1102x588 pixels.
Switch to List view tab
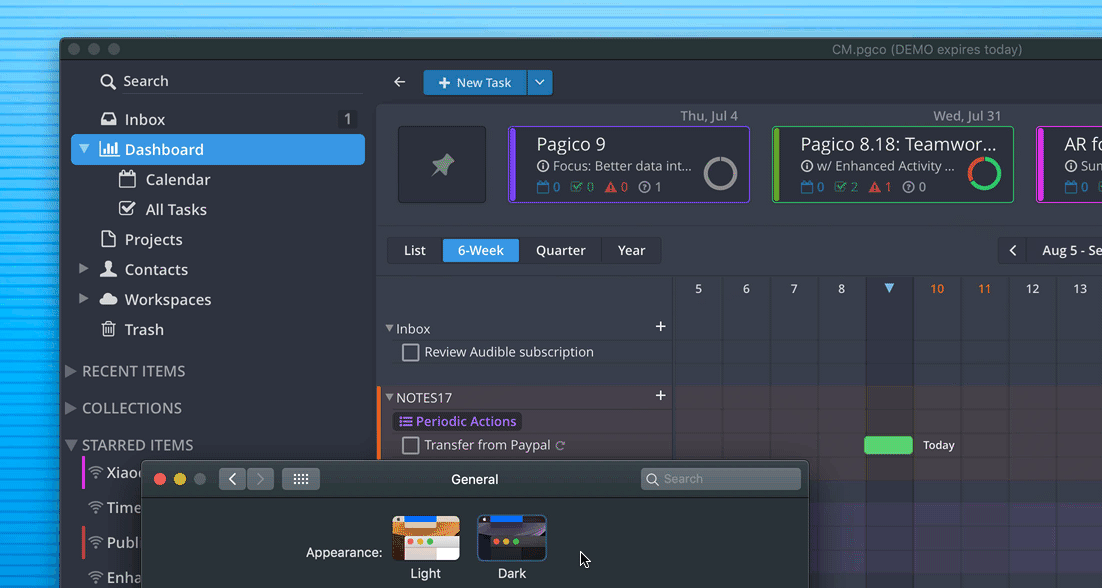click(415, 251)
